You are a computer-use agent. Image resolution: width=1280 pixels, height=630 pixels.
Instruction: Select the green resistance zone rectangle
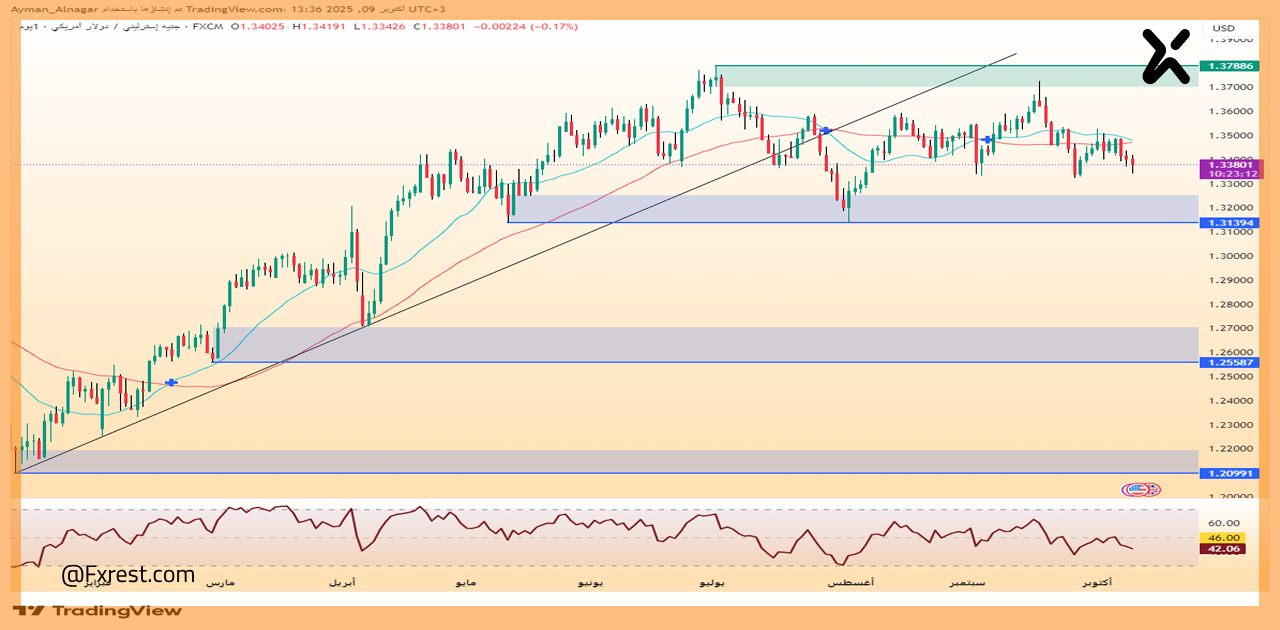click(x=955, y=76)
